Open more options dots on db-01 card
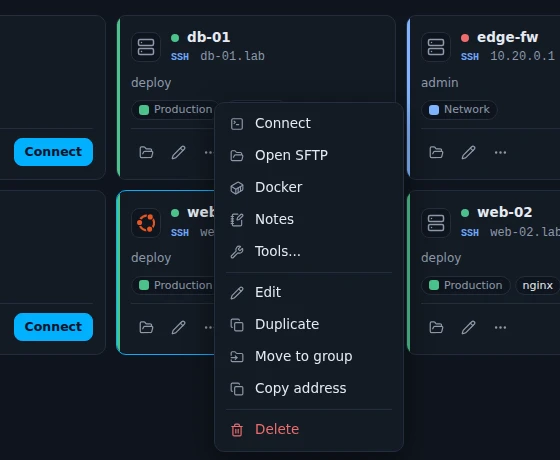This screenshot has height=460, width=560. coord(209,152)
